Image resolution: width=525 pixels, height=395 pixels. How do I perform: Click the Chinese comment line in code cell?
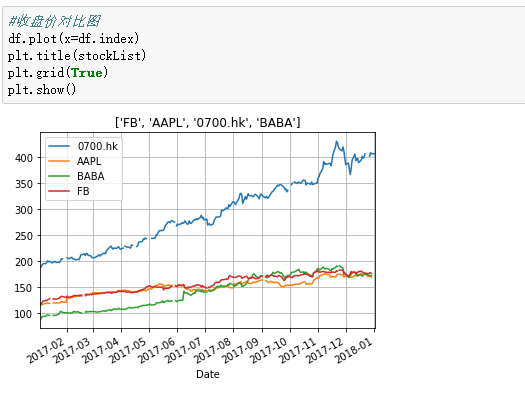[x=54, y=21]
